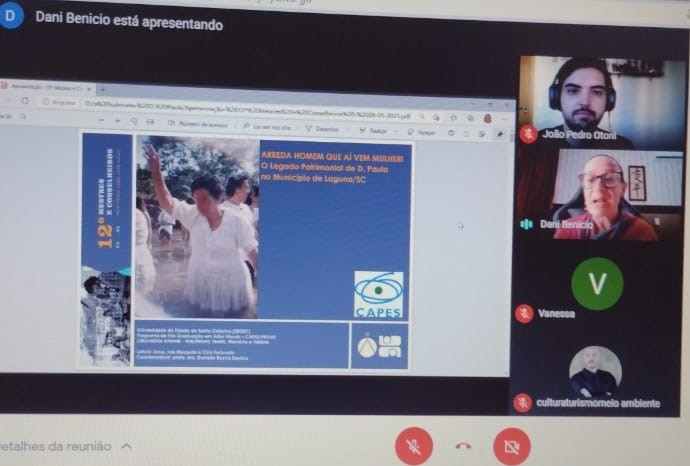Select Vanessa's green V avatar
Image resolution: width=690 pixels, height=466 pixels.
coord(597,283)
